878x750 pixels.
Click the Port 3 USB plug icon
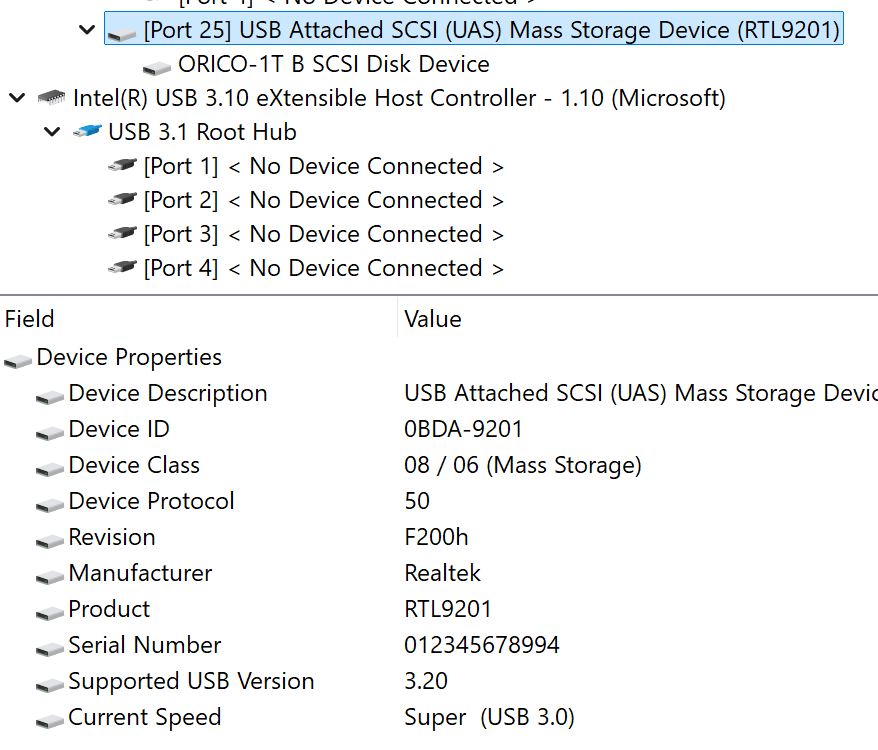tap(122, 234)
